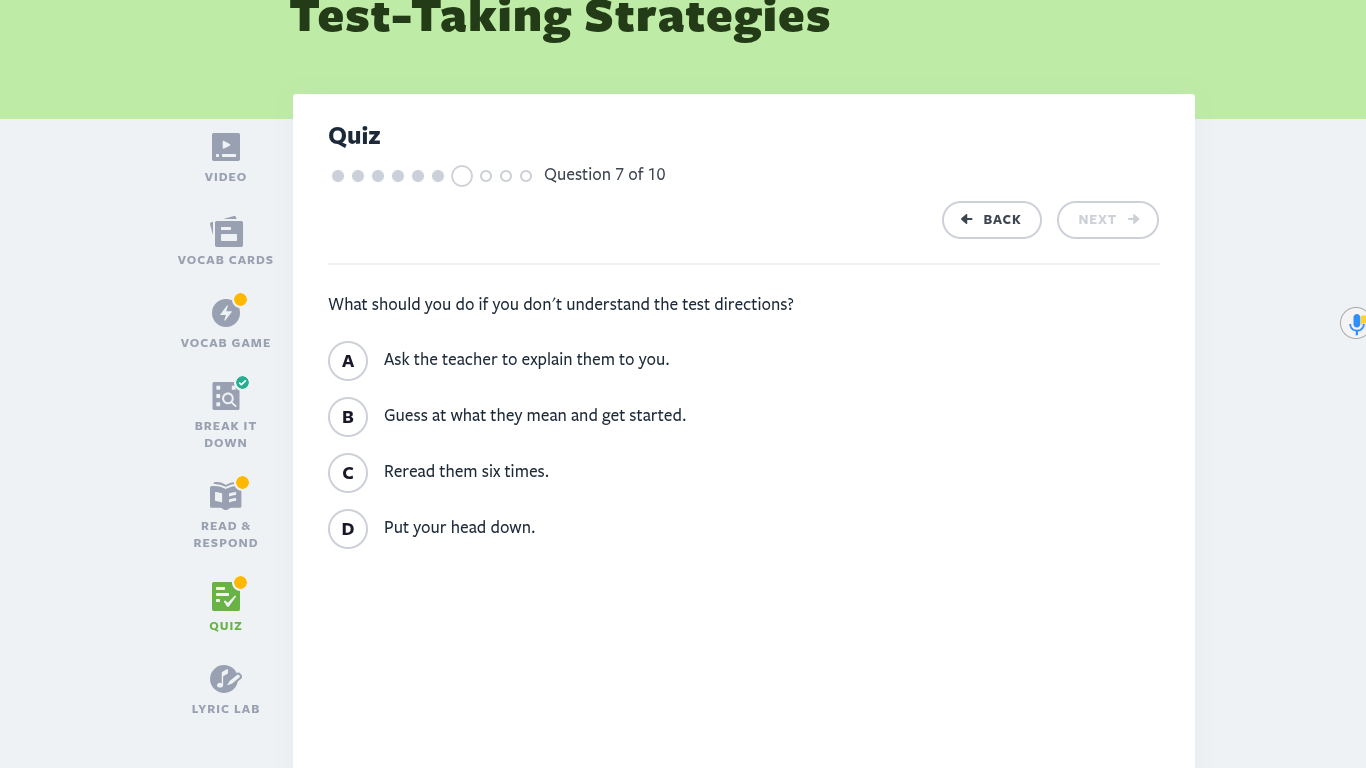1366x768 pixels.
Task: Jump to first question progress dot
Action: click(x=338, y=176)
